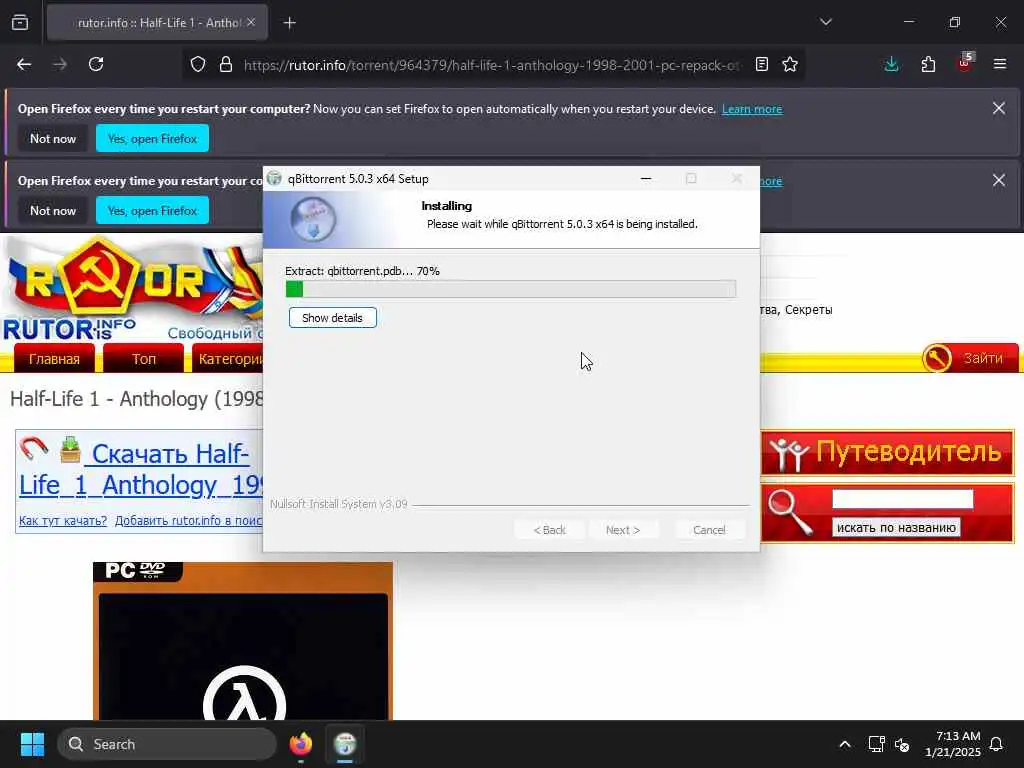This screenshot has width=1024, height=768.
Task: Click Yes, open Firefox in second notification
Action: (x=152, y=210)
